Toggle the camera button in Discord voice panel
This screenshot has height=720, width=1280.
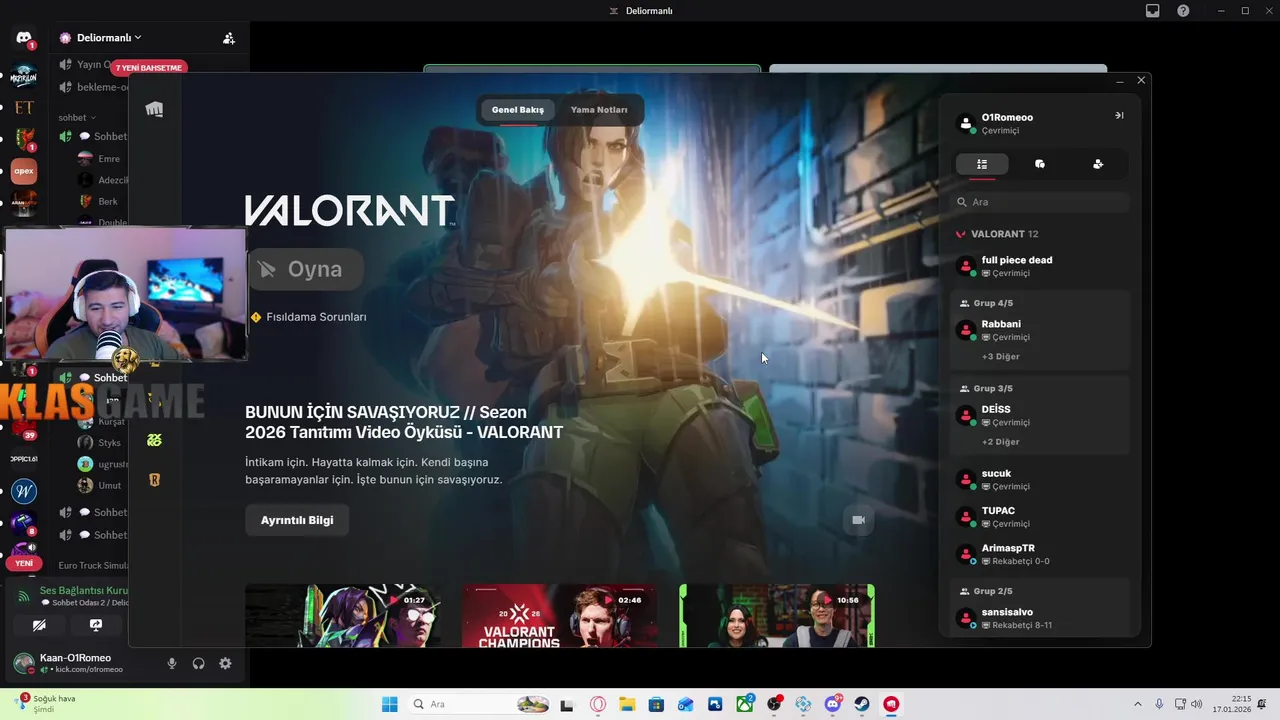point(39,625)
